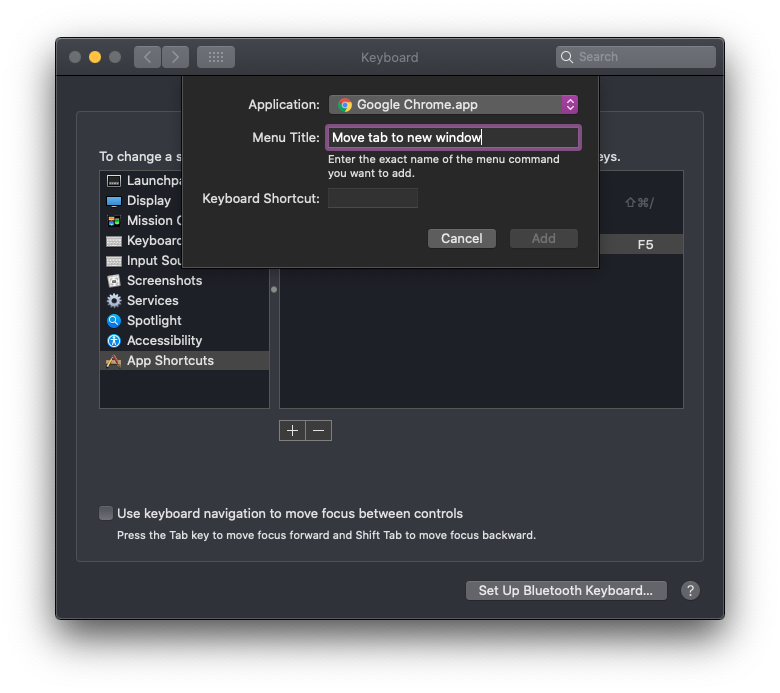Open help with the question mark button
This screenshot has height=693, width=780.
pos(690,590)
